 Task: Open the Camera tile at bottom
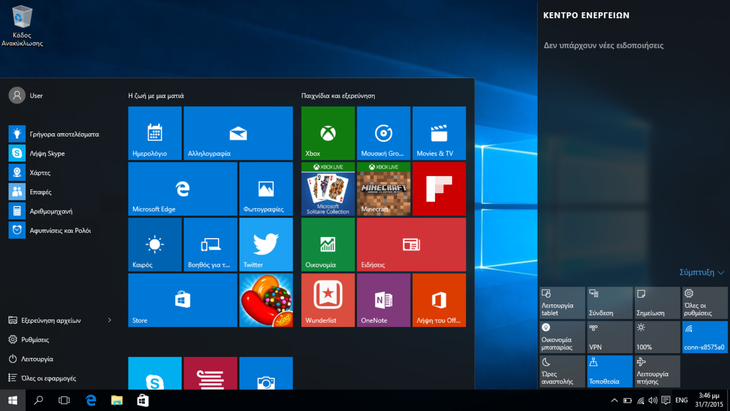266,373
